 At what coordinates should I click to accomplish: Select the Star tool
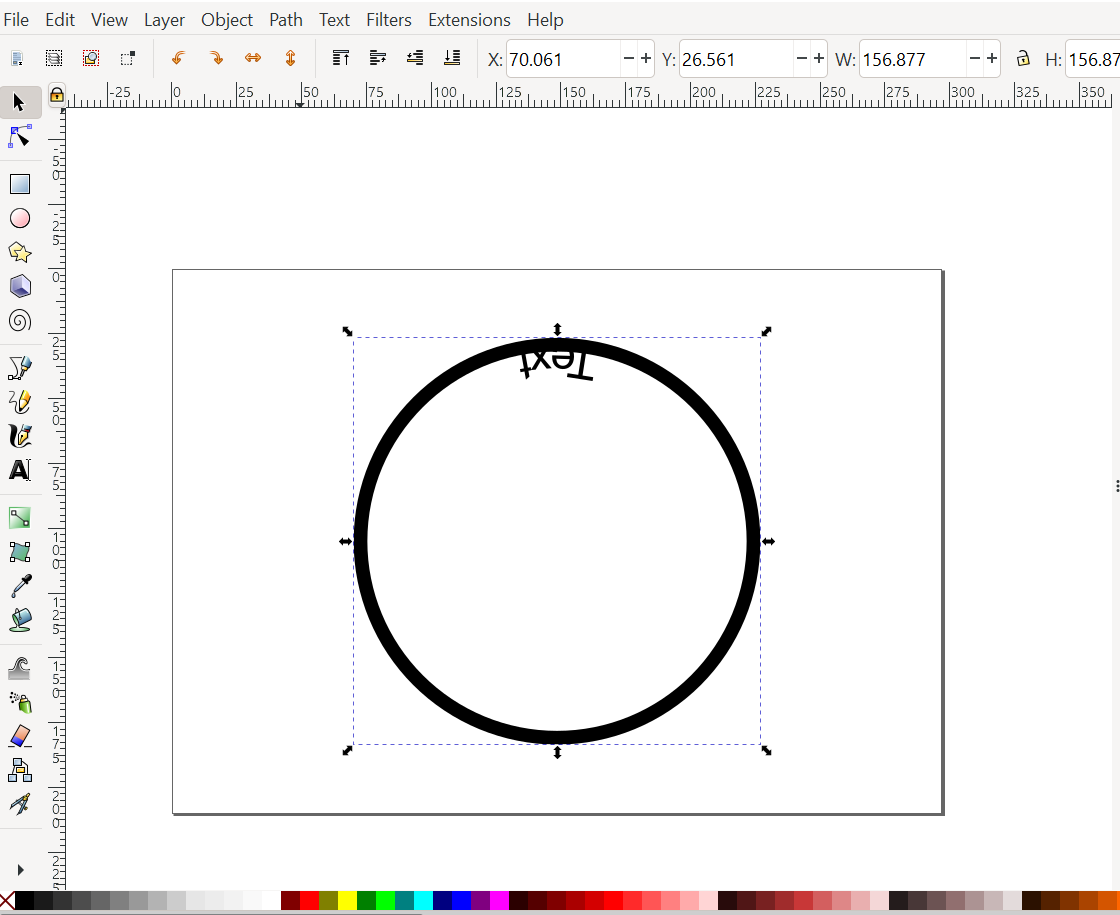click(x=20, y=252)
